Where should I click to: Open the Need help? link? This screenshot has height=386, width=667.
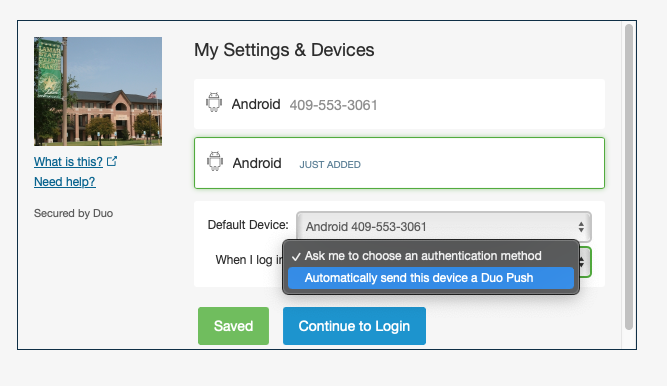(x=65, y=182)
